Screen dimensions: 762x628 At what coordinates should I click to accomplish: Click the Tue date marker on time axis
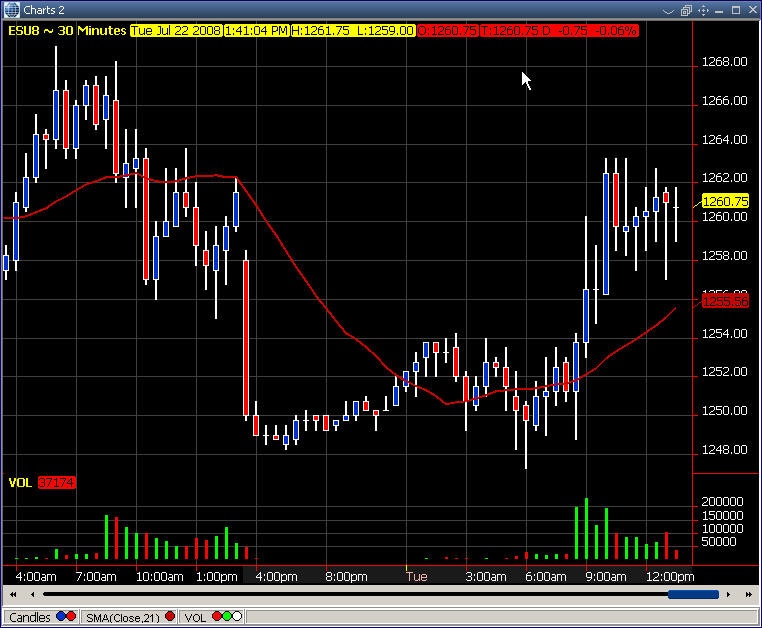coord(416,577)
